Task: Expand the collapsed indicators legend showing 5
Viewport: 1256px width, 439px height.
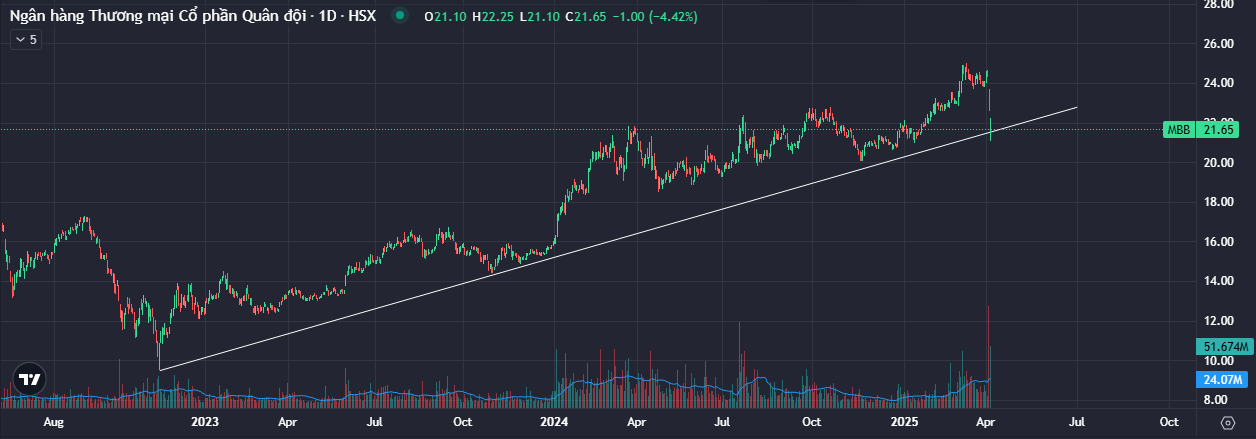Action: 25,39
